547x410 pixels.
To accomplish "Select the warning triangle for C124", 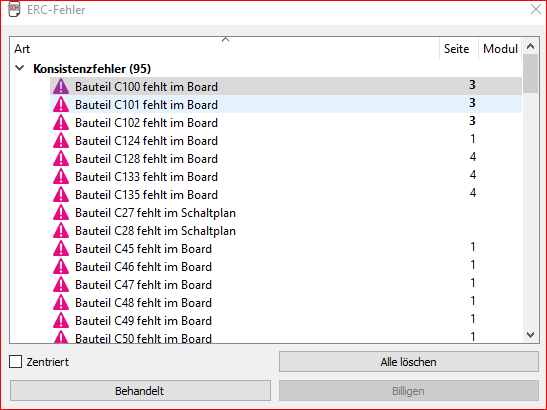I will [x=61, y=140].
